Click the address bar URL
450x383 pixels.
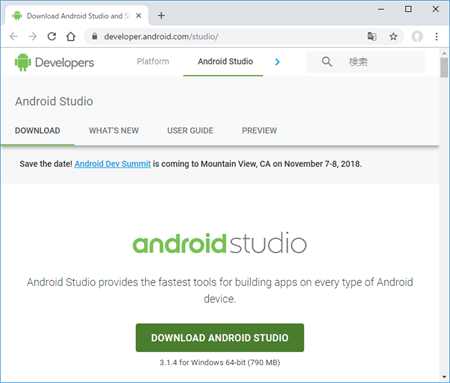point(161,36)
